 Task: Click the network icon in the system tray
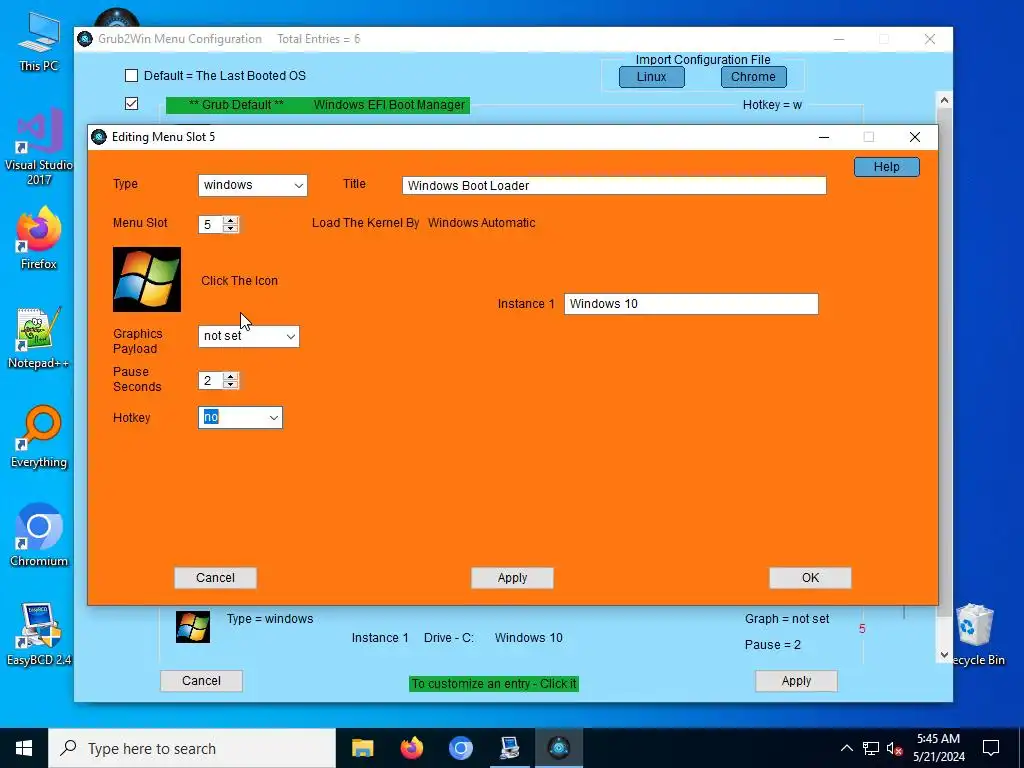871,748
